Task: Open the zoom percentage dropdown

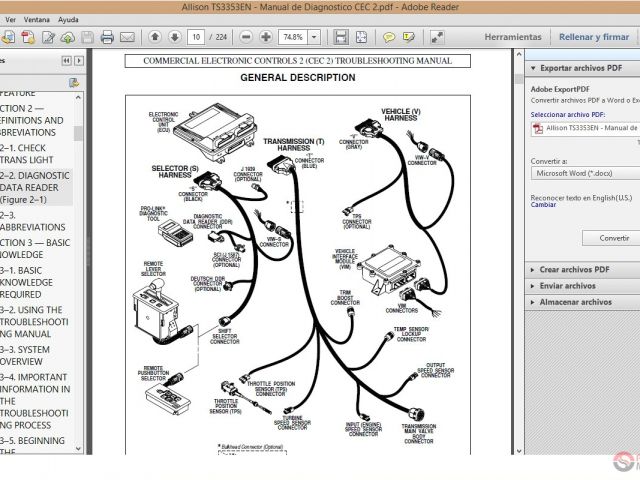Action: point(313,37)
